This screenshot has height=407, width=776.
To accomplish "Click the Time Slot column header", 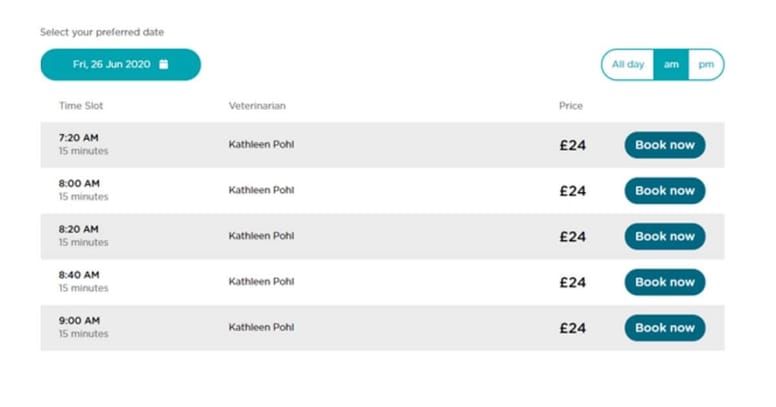I will click(81, 106).
